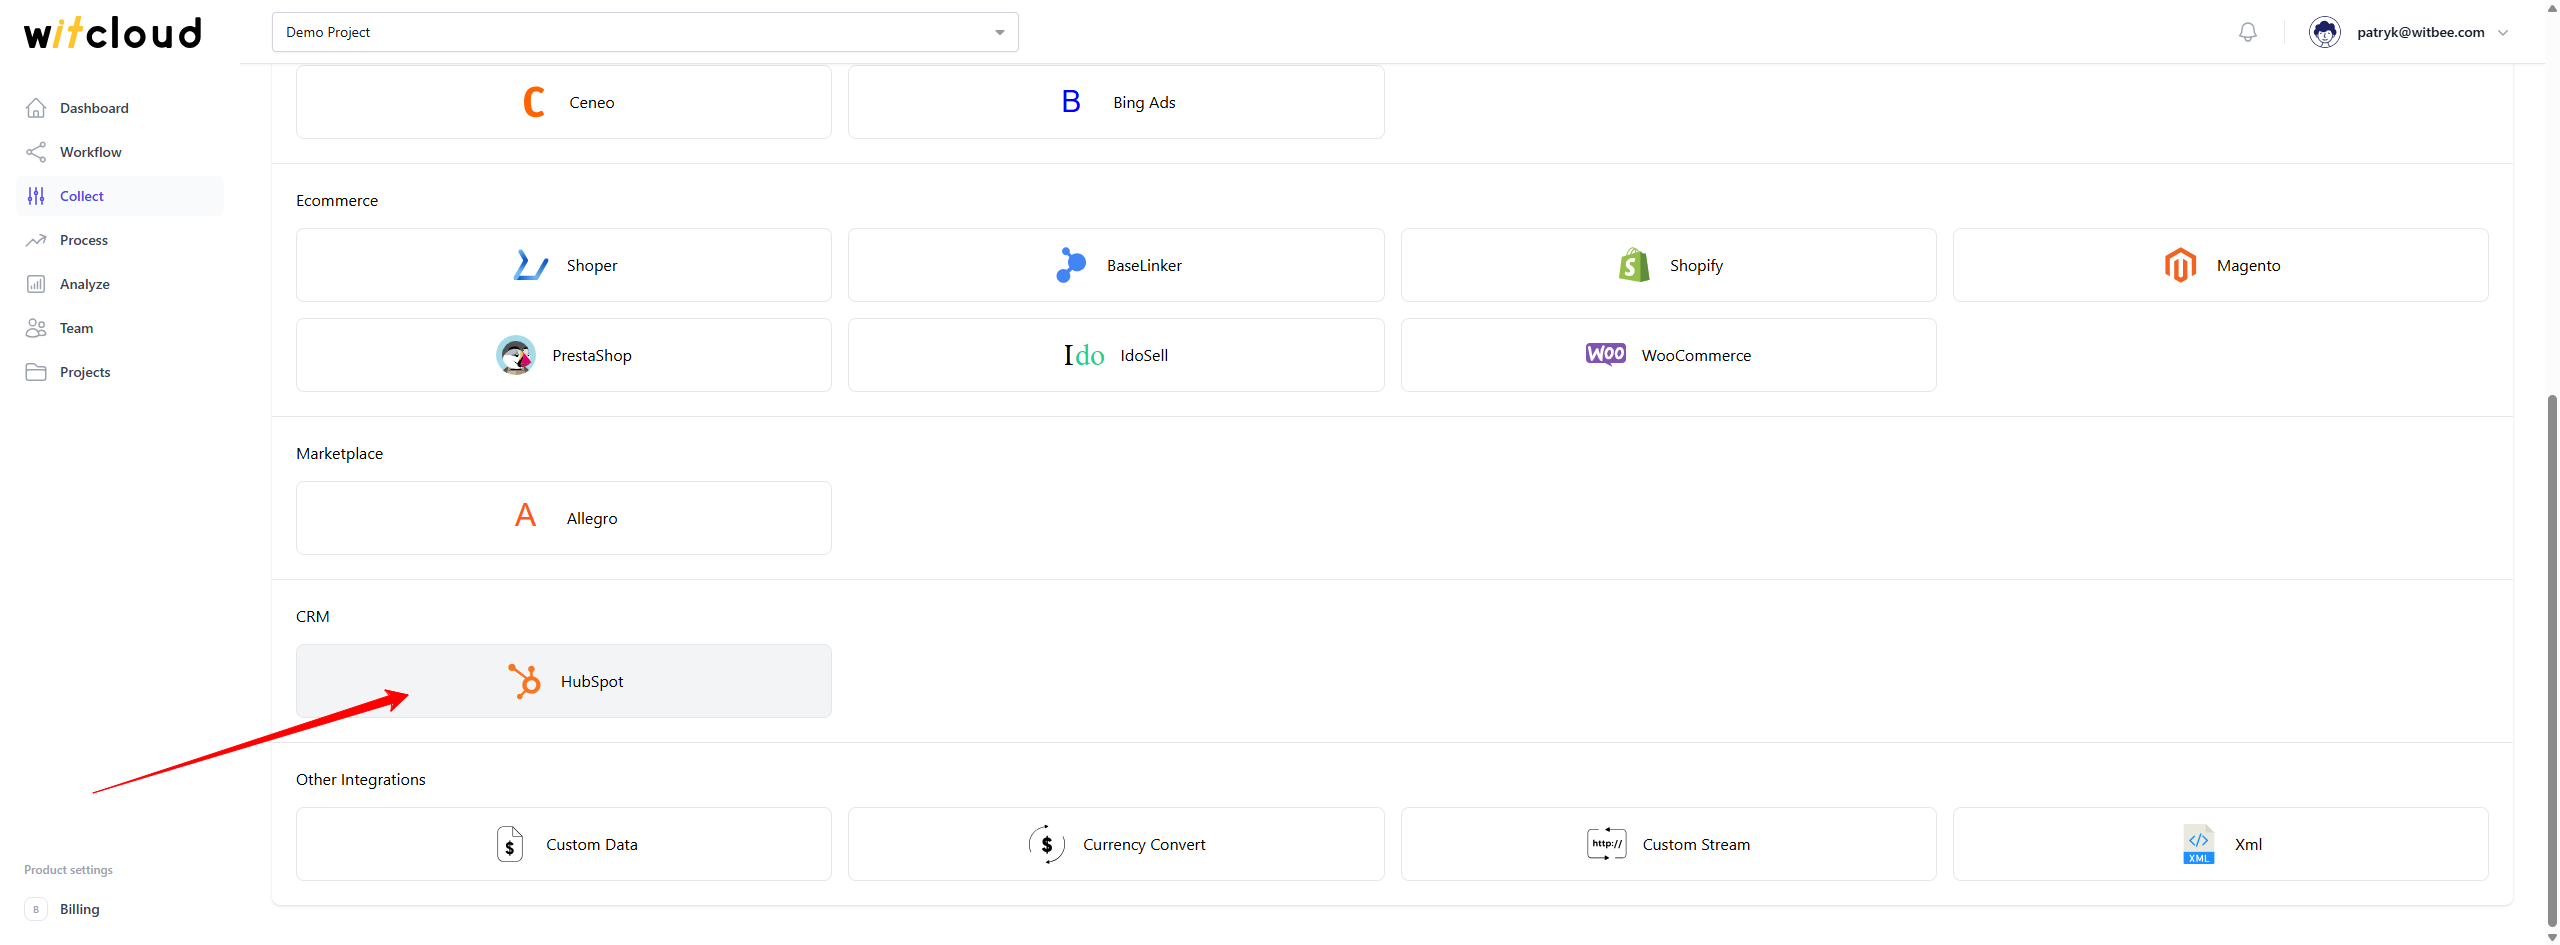The height and width of the screenshot is (945, 2560).
Task: Open the notifications bell
Action: pyautogui.click(x=2248, y=32)
